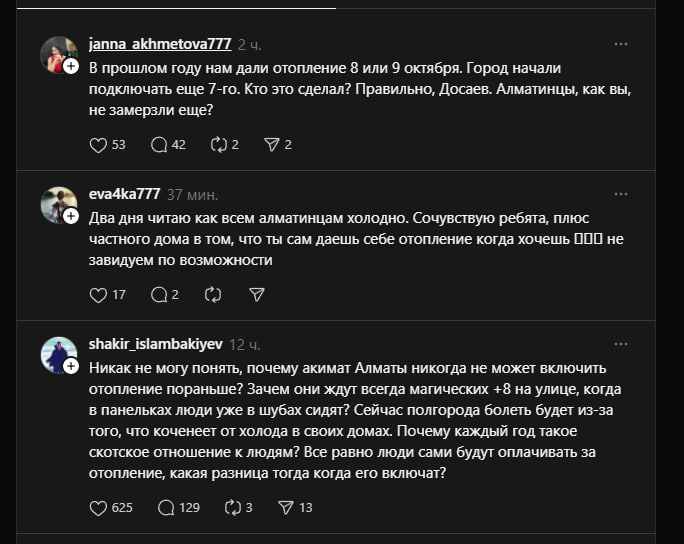Repost the eva4ka777 post
This screenshot has width=684, height=544.
point(212,295)
